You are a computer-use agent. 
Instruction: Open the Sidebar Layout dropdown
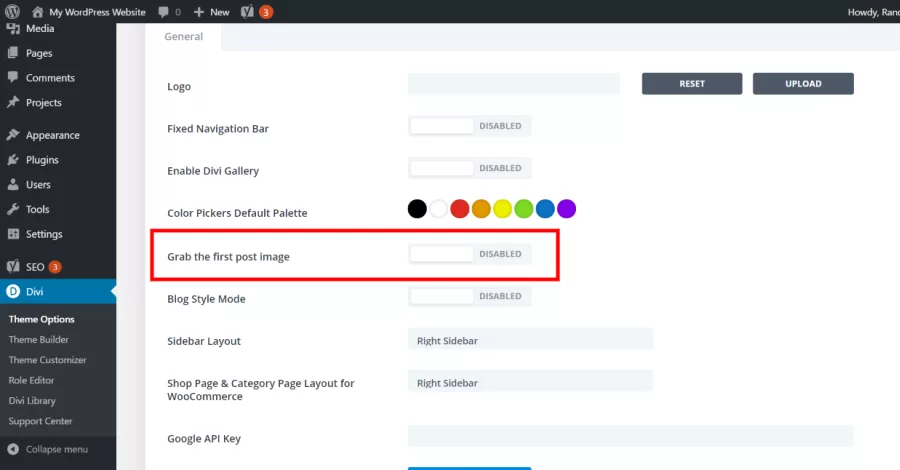[x=530, y=339]
